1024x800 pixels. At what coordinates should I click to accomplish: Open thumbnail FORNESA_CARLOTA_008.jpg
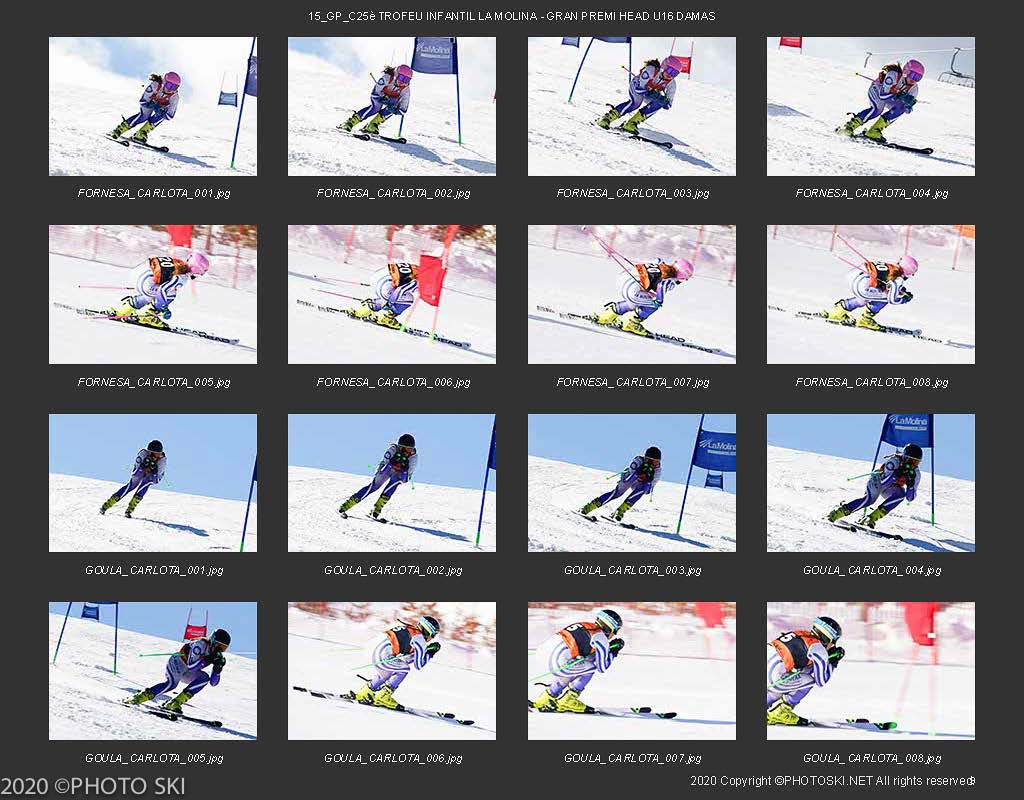[x=871, y=295]
